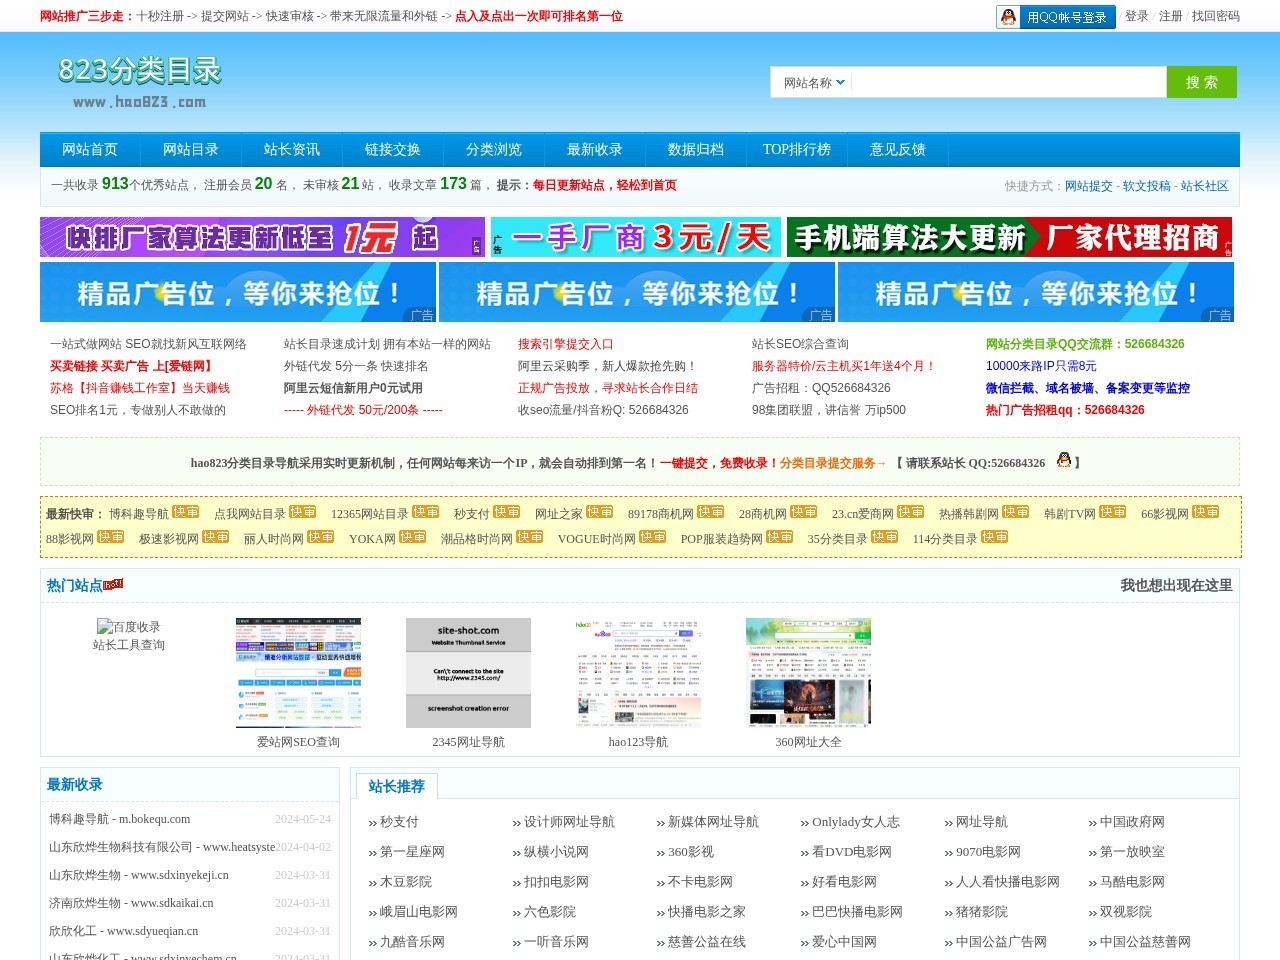Click 快审 badge next to 114分类目录
The width and height of the screenshot is (1280, 960).
995,537
